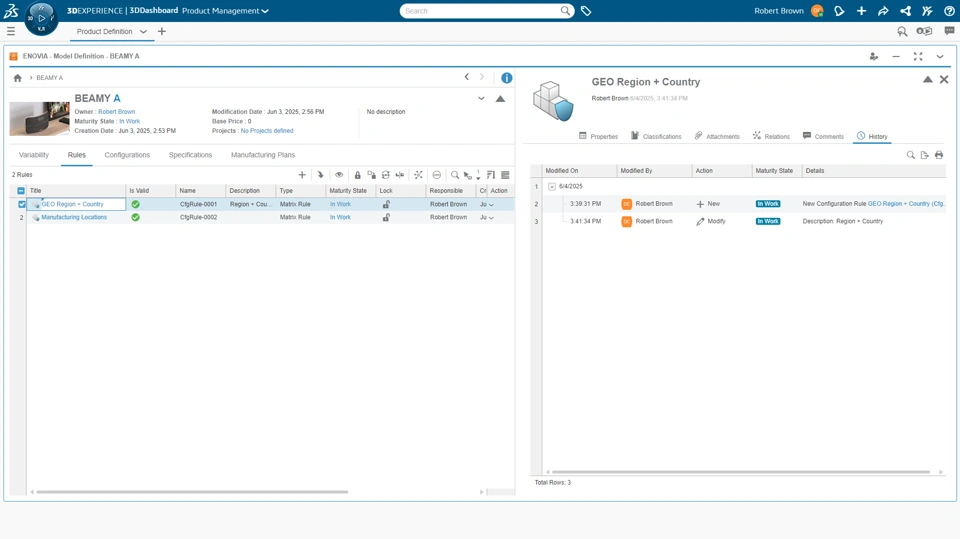Screen dimensions: 960x539
Task: Expand the Product Management dropdown
Action: tap(264, 11)
